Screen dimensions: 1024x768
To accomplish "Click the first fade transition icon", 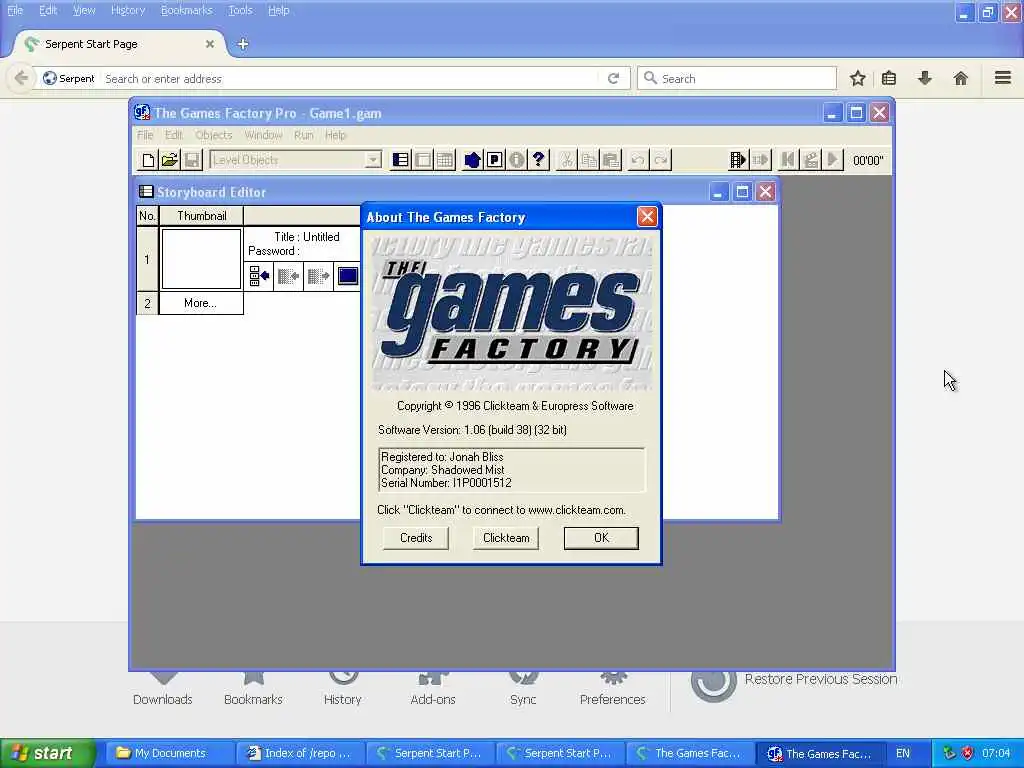I will pos(288,276).
